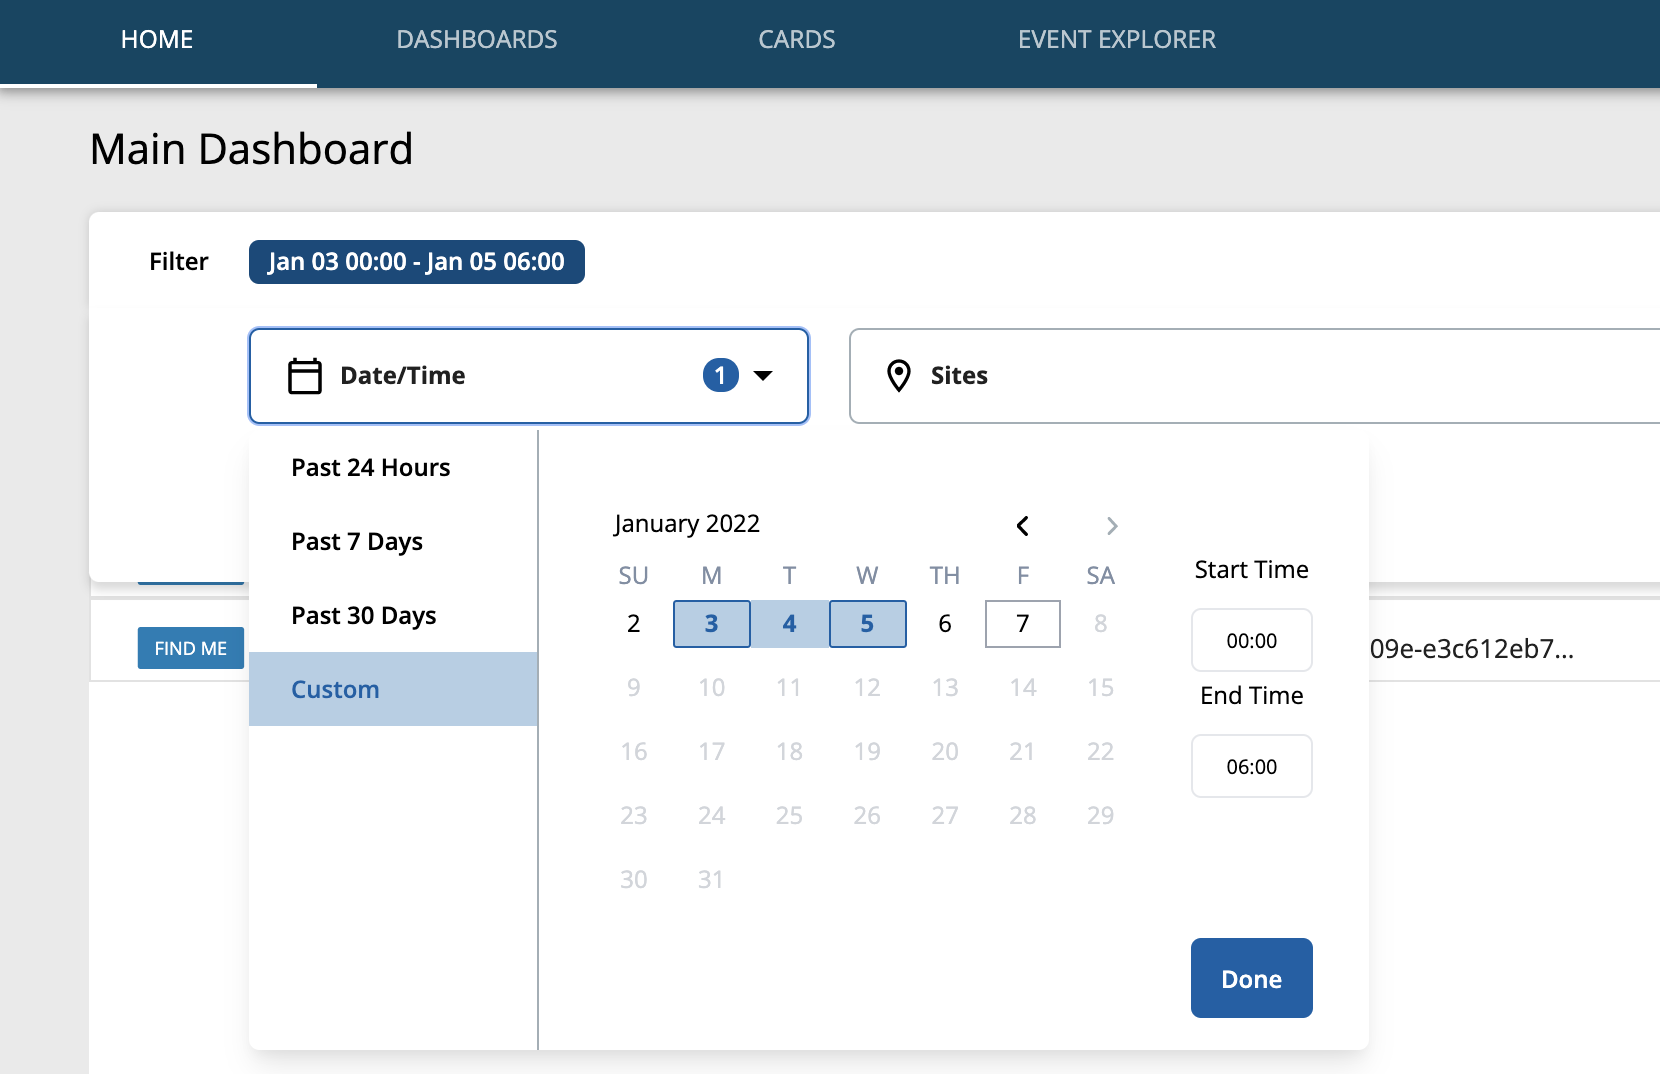Open the EVENT EXPLORER tab
1660x1074 pixels.
click(x=1117, y=39)
